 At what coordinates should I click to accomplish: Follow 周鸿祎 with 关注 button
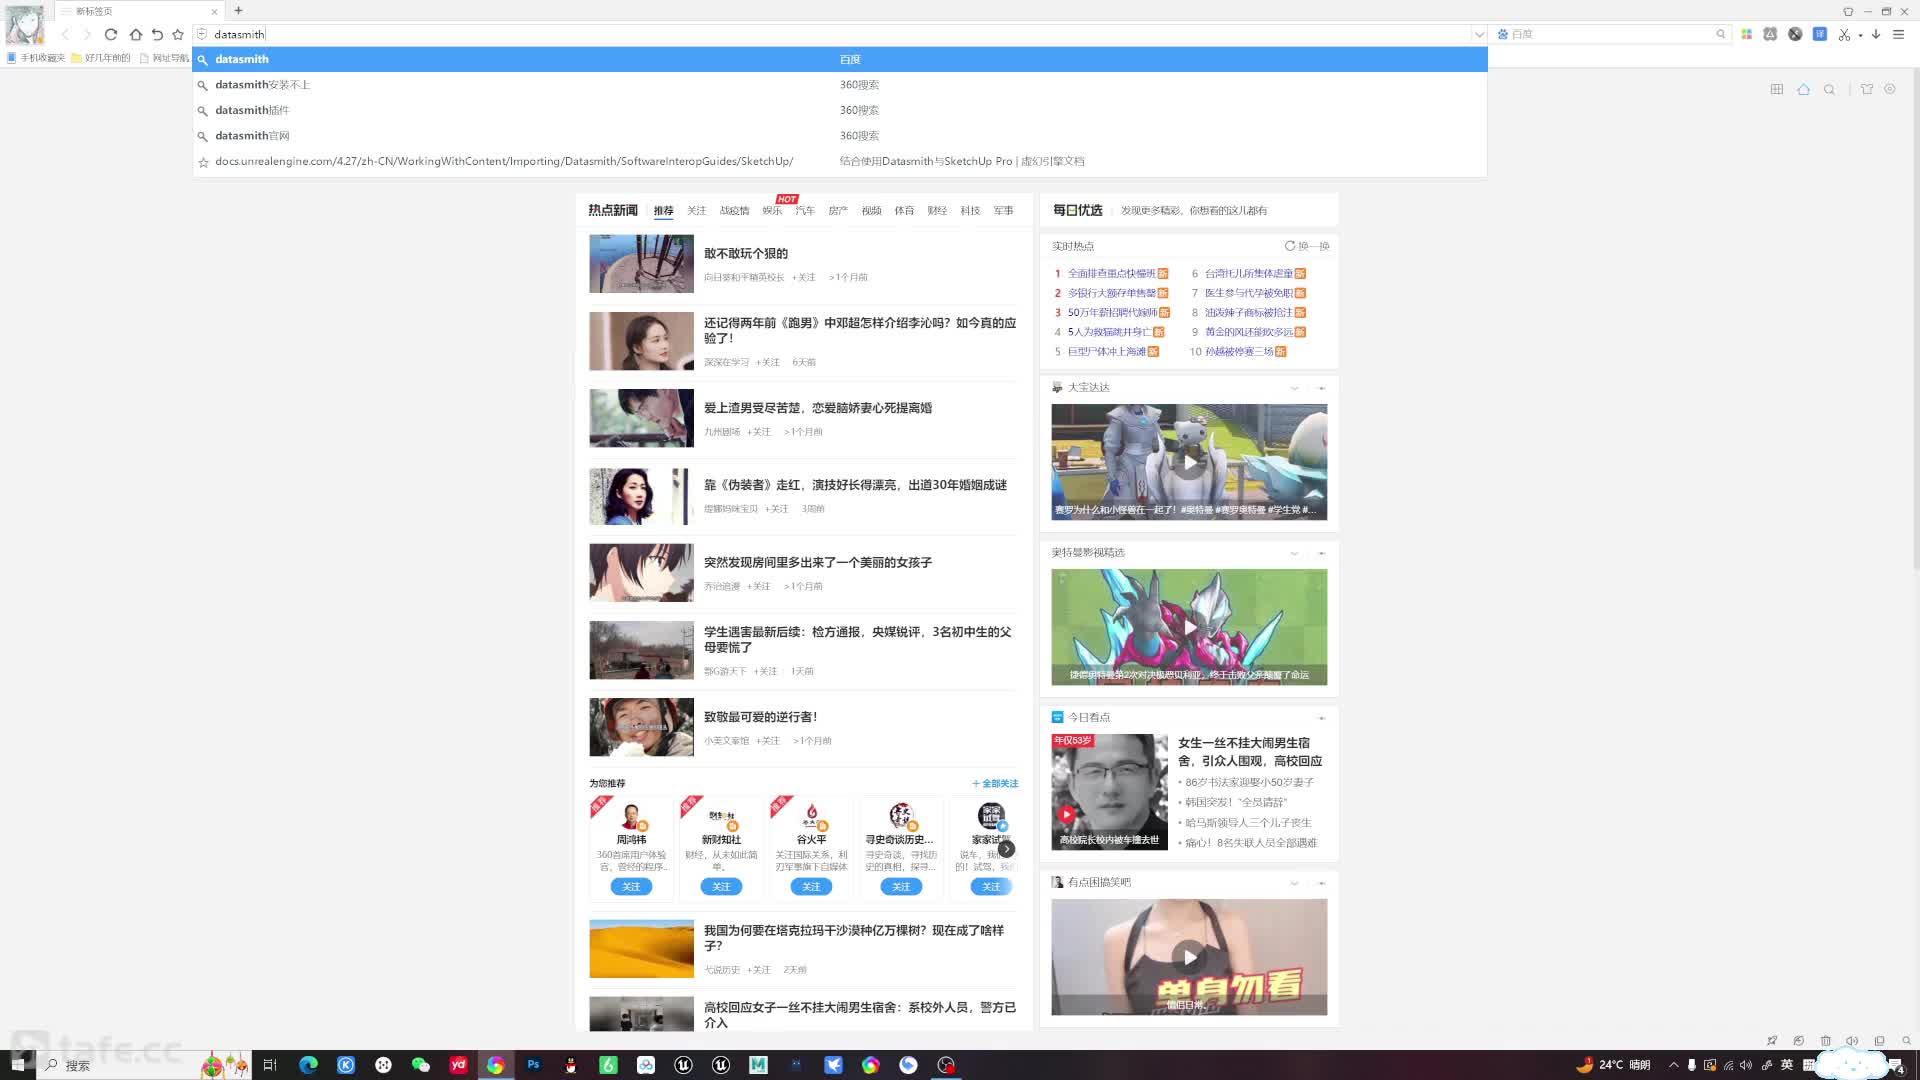tap(631, 887)
